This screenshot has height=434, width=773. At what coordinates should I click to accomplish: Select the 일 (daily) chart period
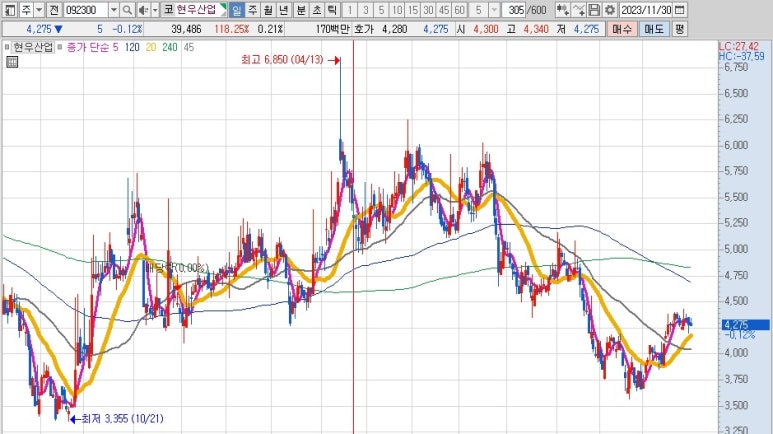coord(237,9)
